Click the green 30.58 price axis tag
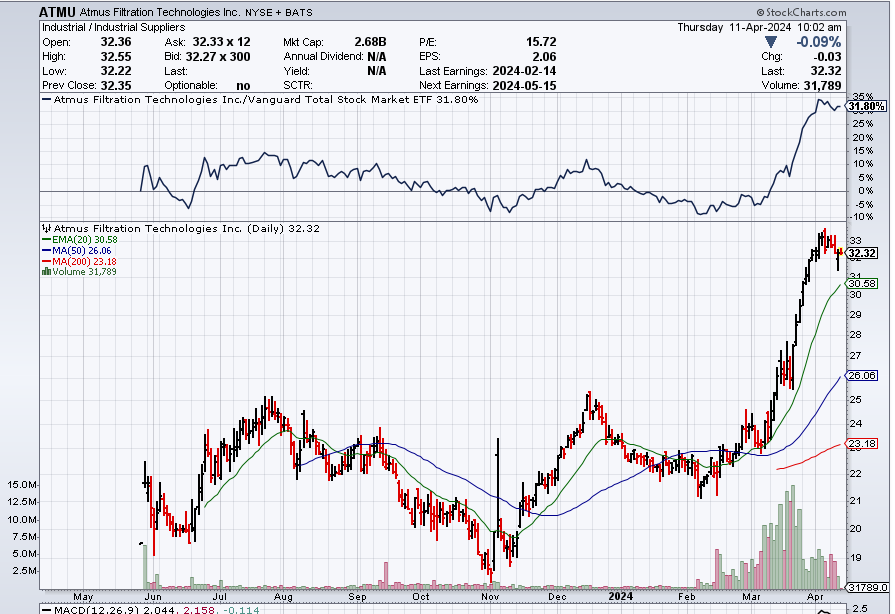The height and width of the screenshot is (614, 895). [x=862, y=284]
